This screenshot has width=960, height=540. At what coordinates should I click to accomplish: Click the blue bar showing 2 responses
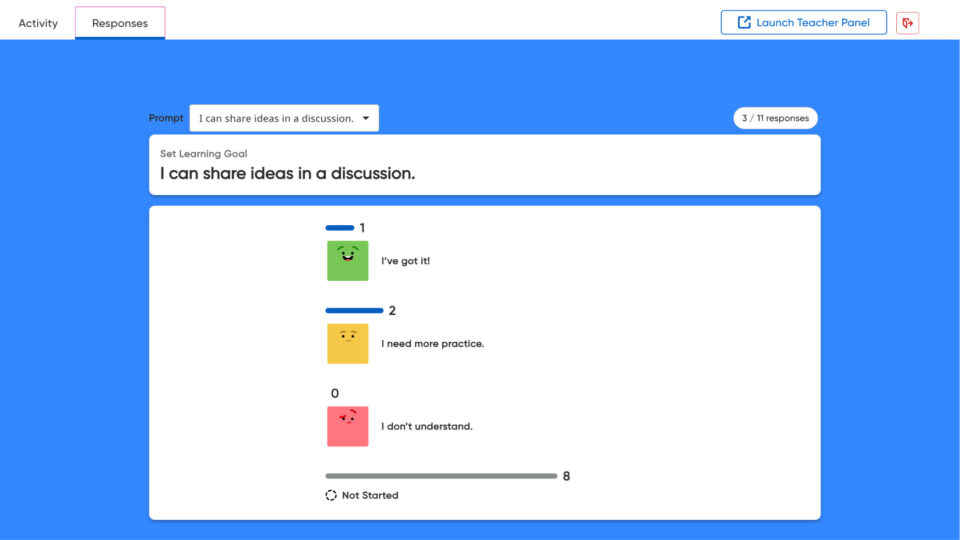tap(354, 310)
